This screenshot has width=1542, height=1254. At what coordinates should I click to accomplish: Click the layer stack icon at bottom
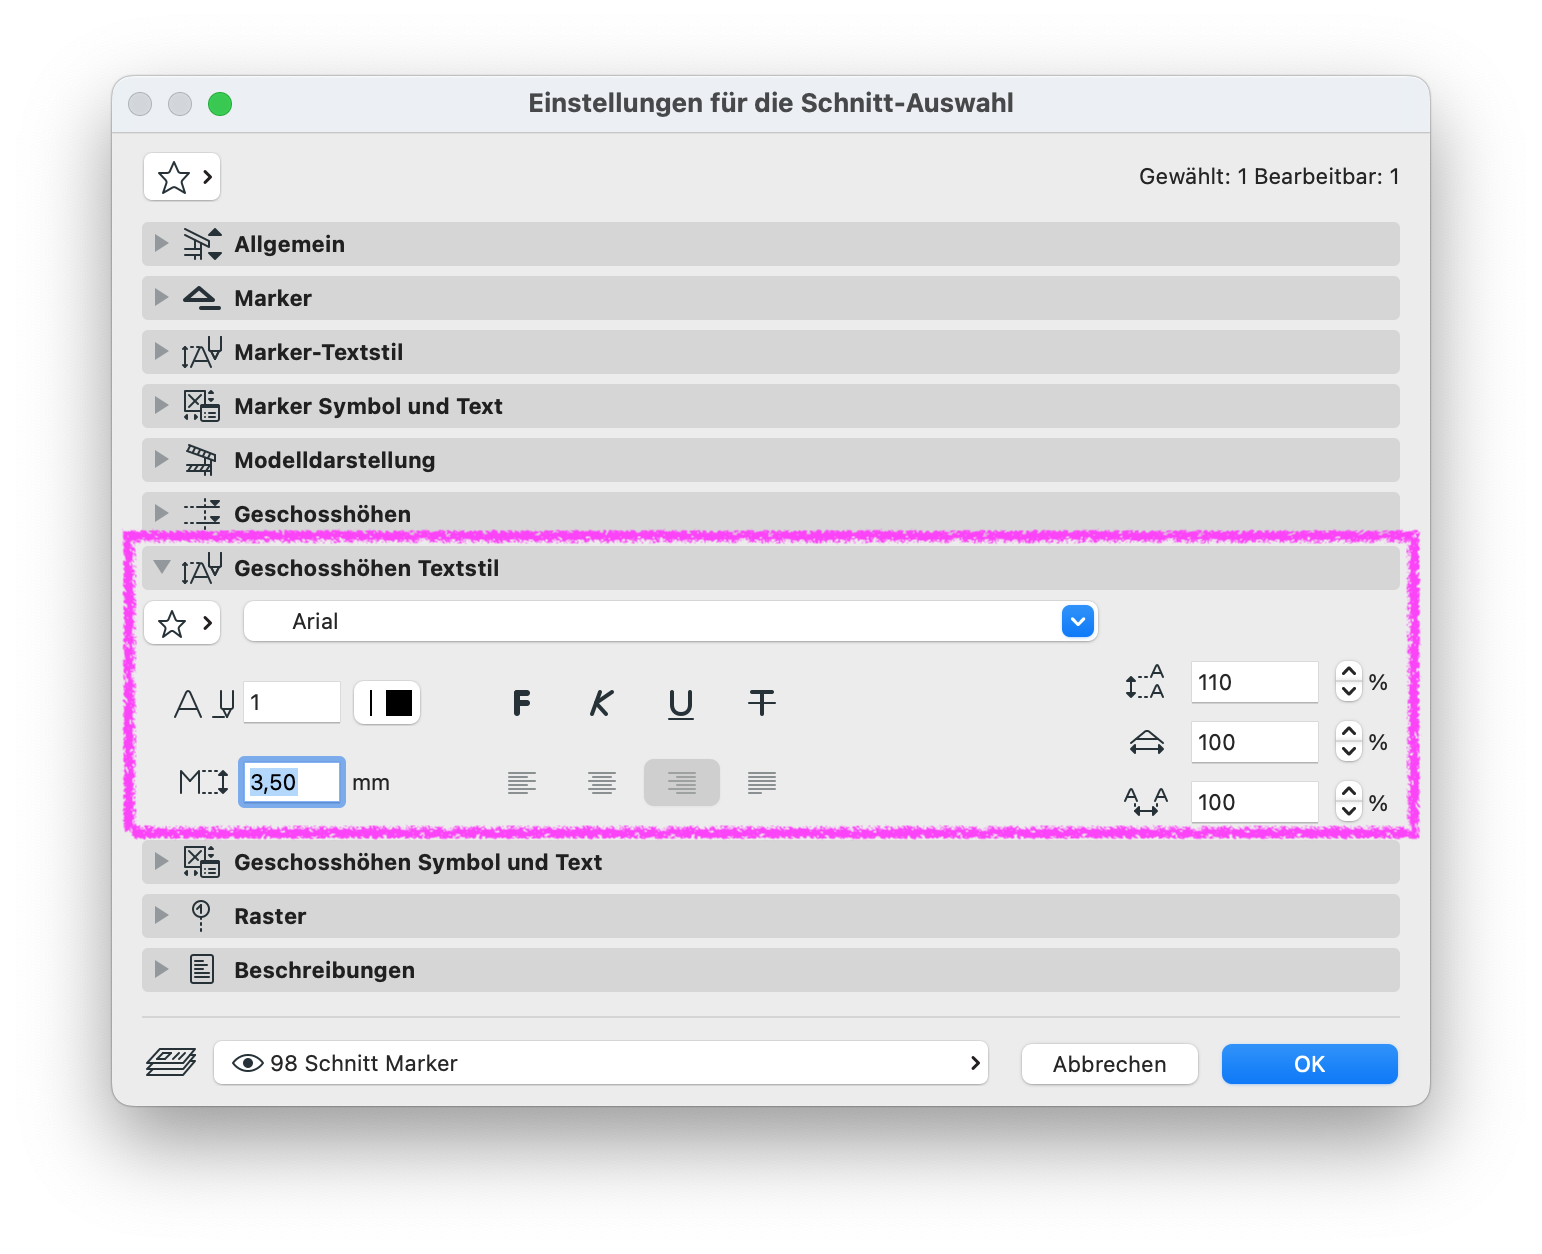coord(171,1063)
